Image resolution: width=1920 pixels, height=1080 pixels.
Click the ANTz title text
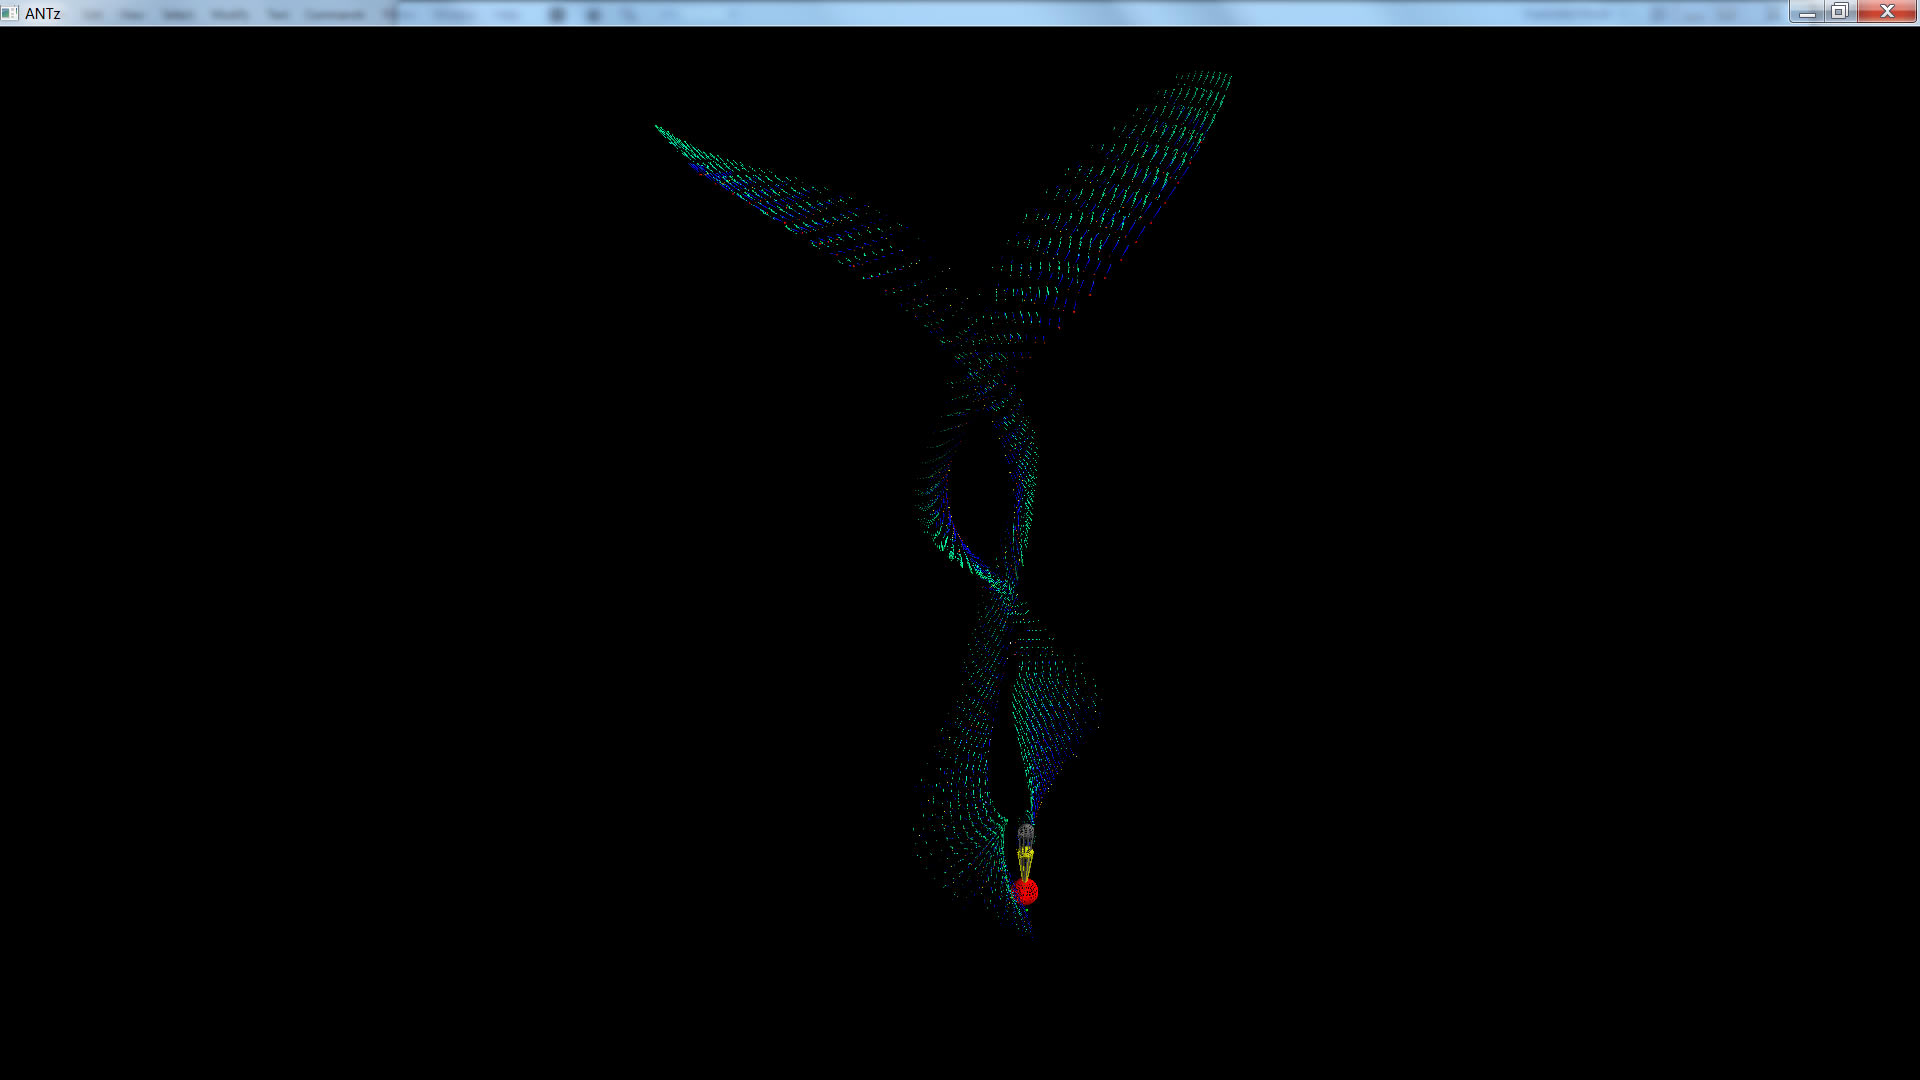coord(43,13)
